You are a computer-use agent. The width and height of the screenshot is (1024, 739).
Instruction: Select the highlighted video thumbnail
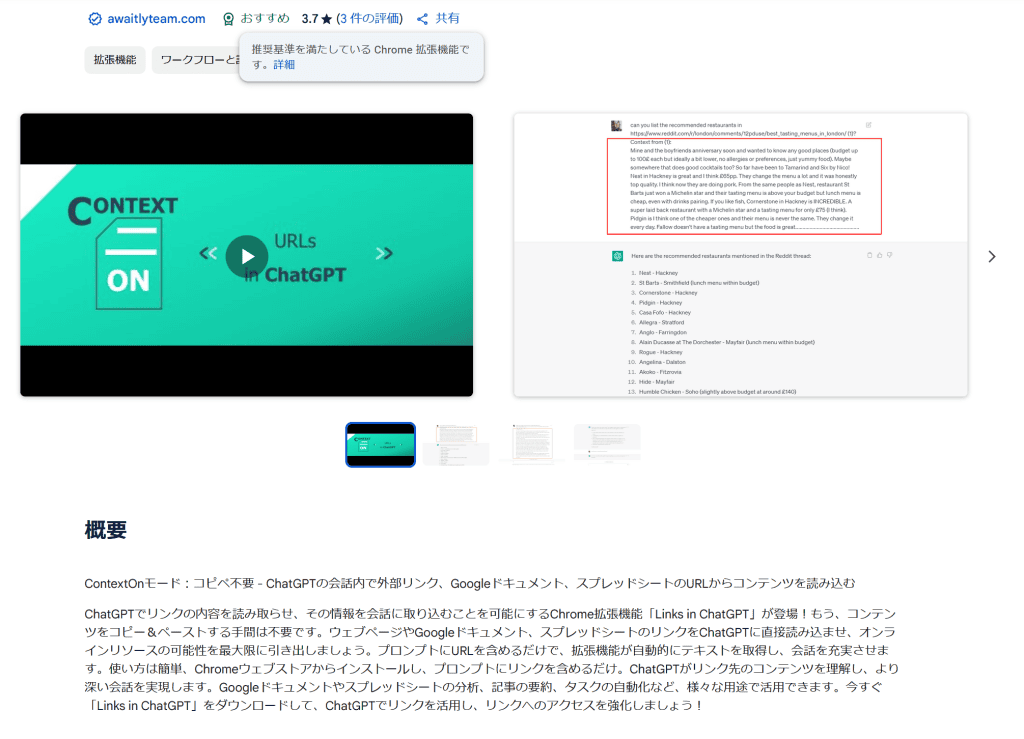click(380, 442)
